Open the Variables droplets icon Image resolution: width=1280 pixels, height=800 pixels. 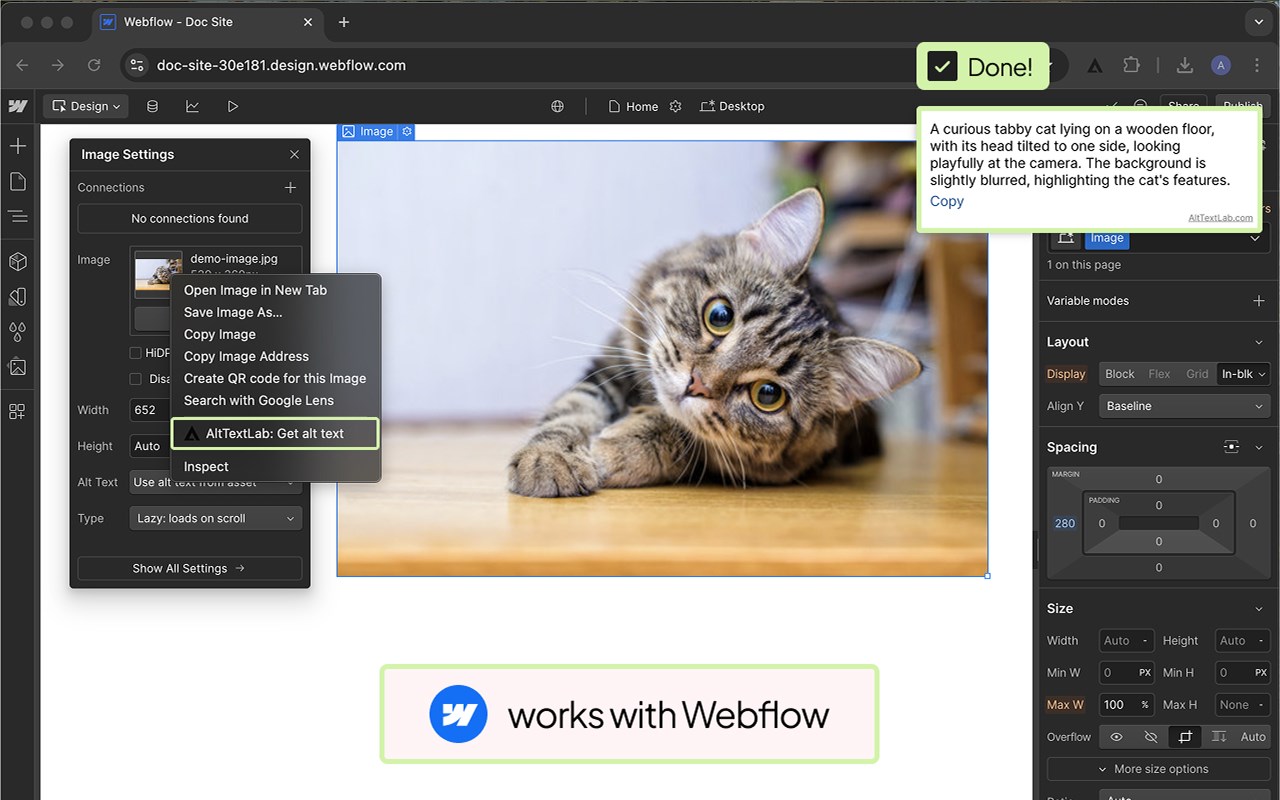click(17, 331)
